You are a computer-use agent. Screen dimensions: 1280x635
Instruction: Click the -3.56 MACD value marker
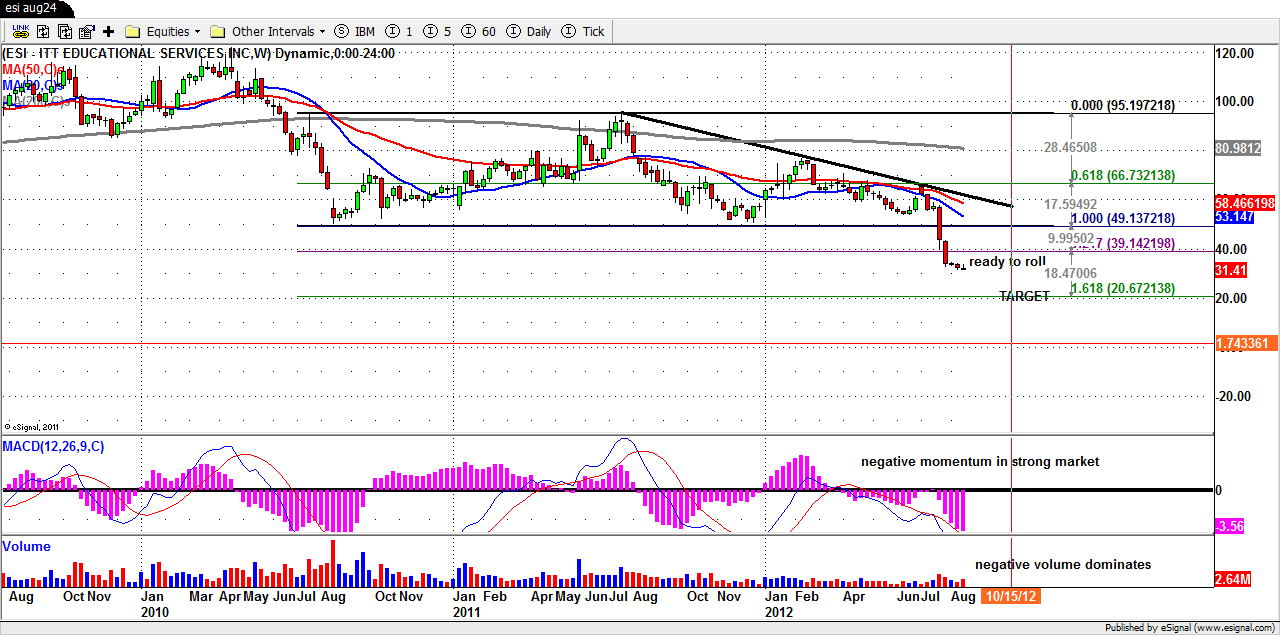pos(1229,526)
